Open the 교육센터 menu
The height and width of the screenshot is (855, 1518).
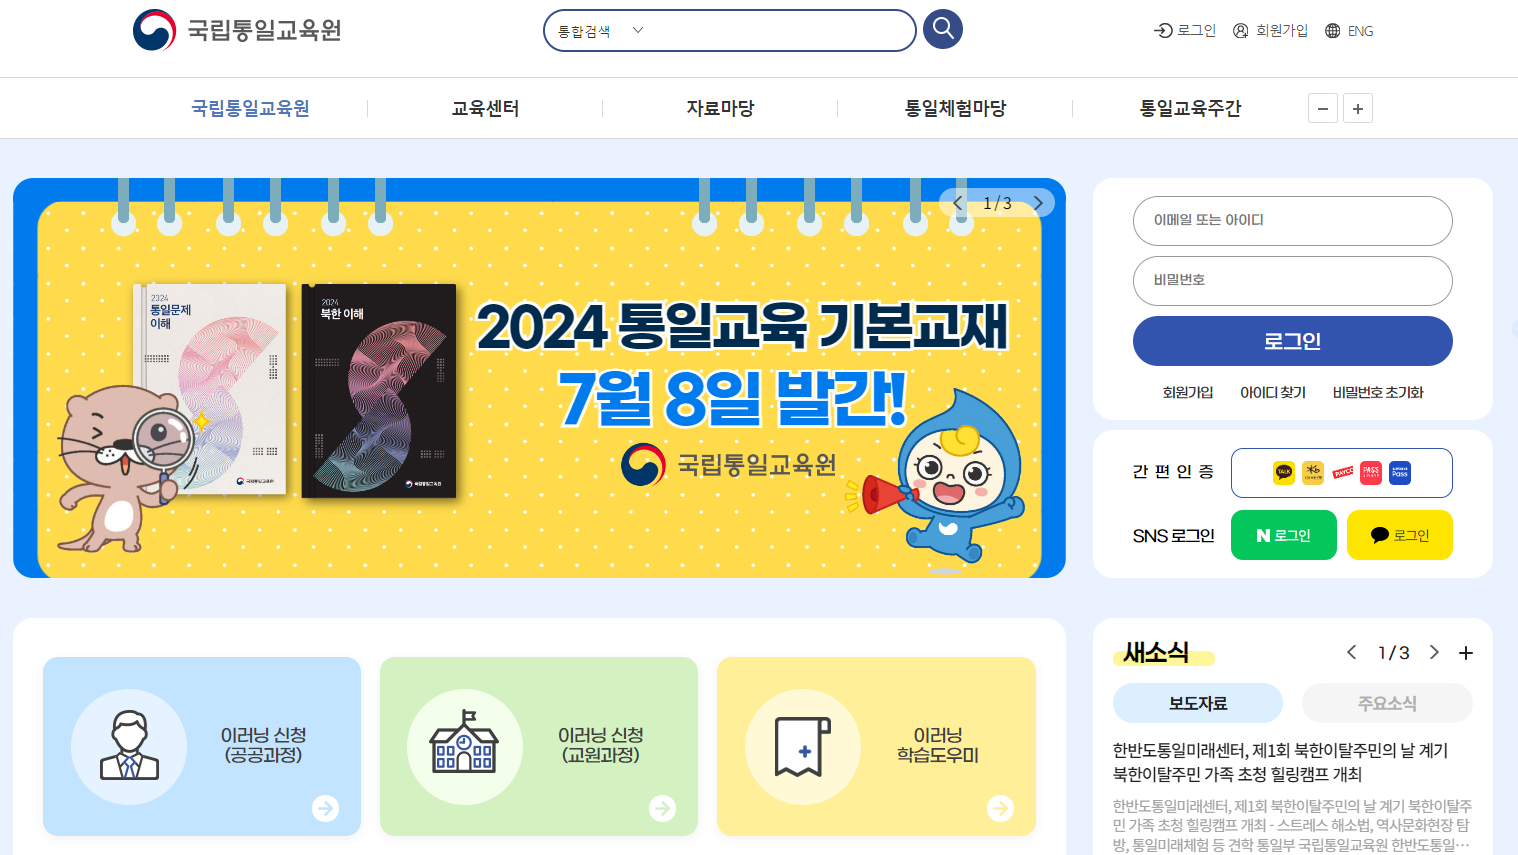[485, 108]
